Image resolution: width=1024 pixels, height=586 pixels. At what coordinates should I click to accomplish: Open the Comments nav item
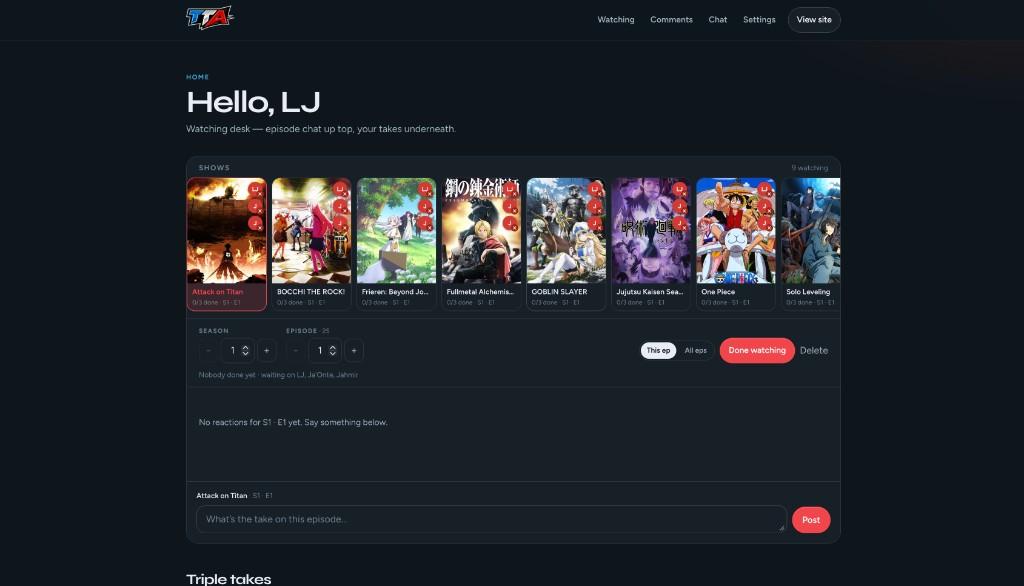pyautogui.click(x=671, y=20)
